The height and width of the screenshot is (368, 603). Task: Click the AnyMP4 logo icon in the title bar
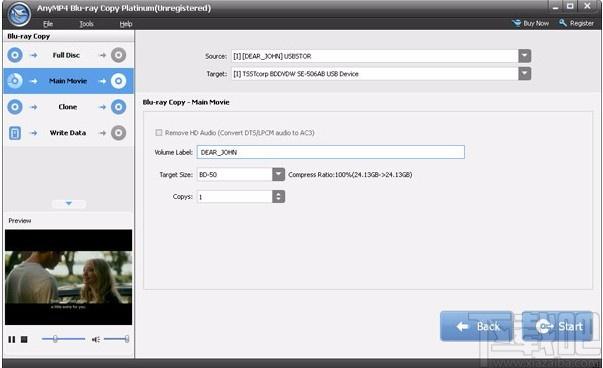(x=19, y=14)
